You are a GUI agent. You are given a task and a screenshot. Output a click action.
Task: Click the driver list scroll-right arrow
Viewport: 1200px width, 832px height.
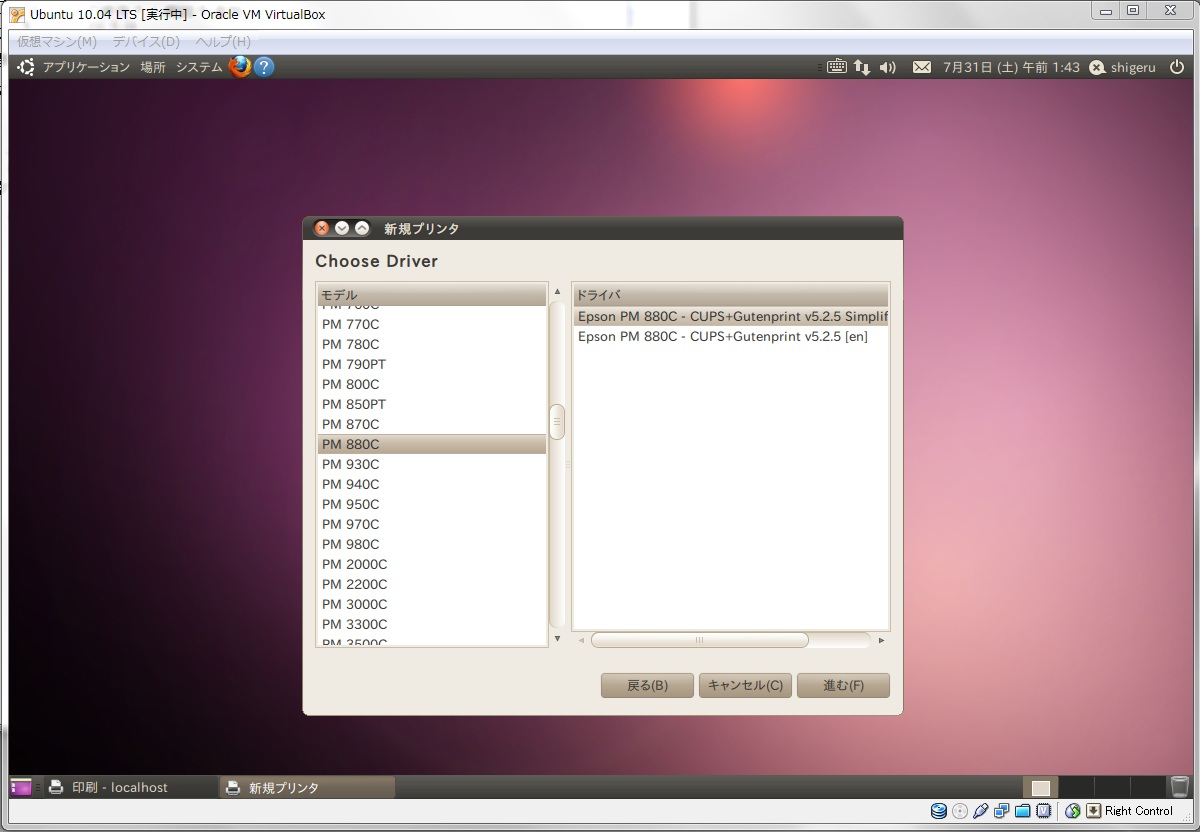[881, 640]
